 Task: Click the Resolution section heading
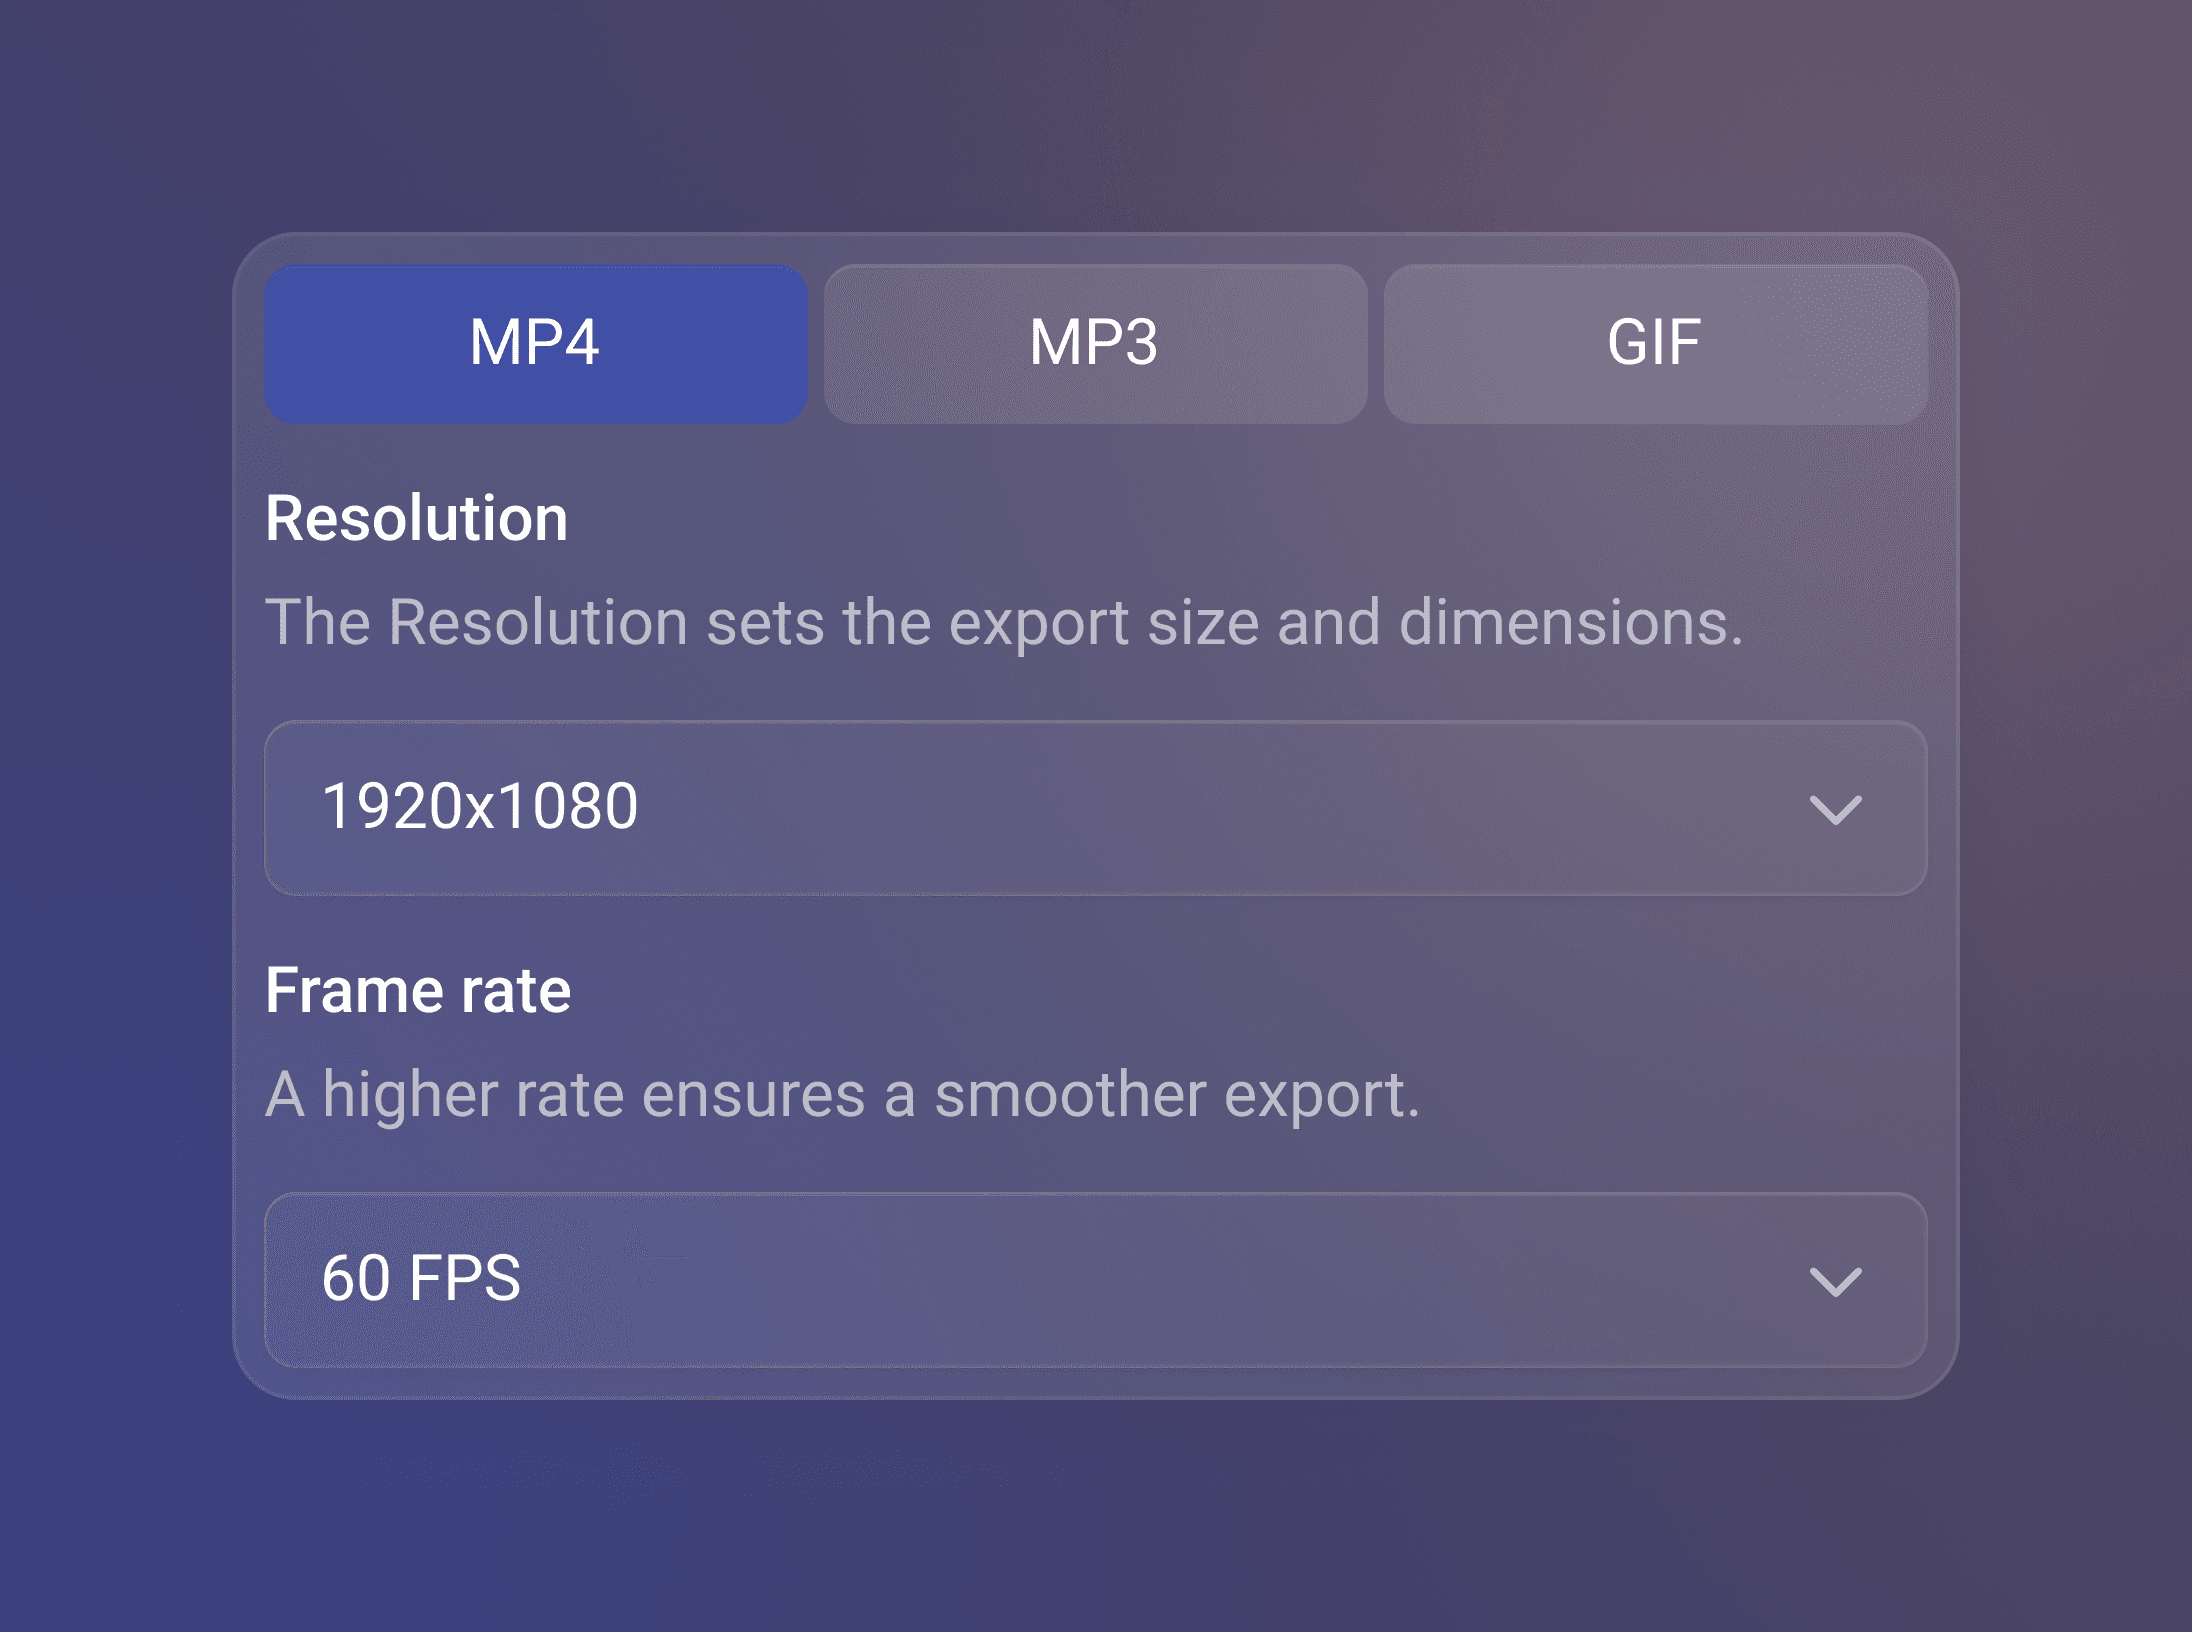tap(416, 519)
